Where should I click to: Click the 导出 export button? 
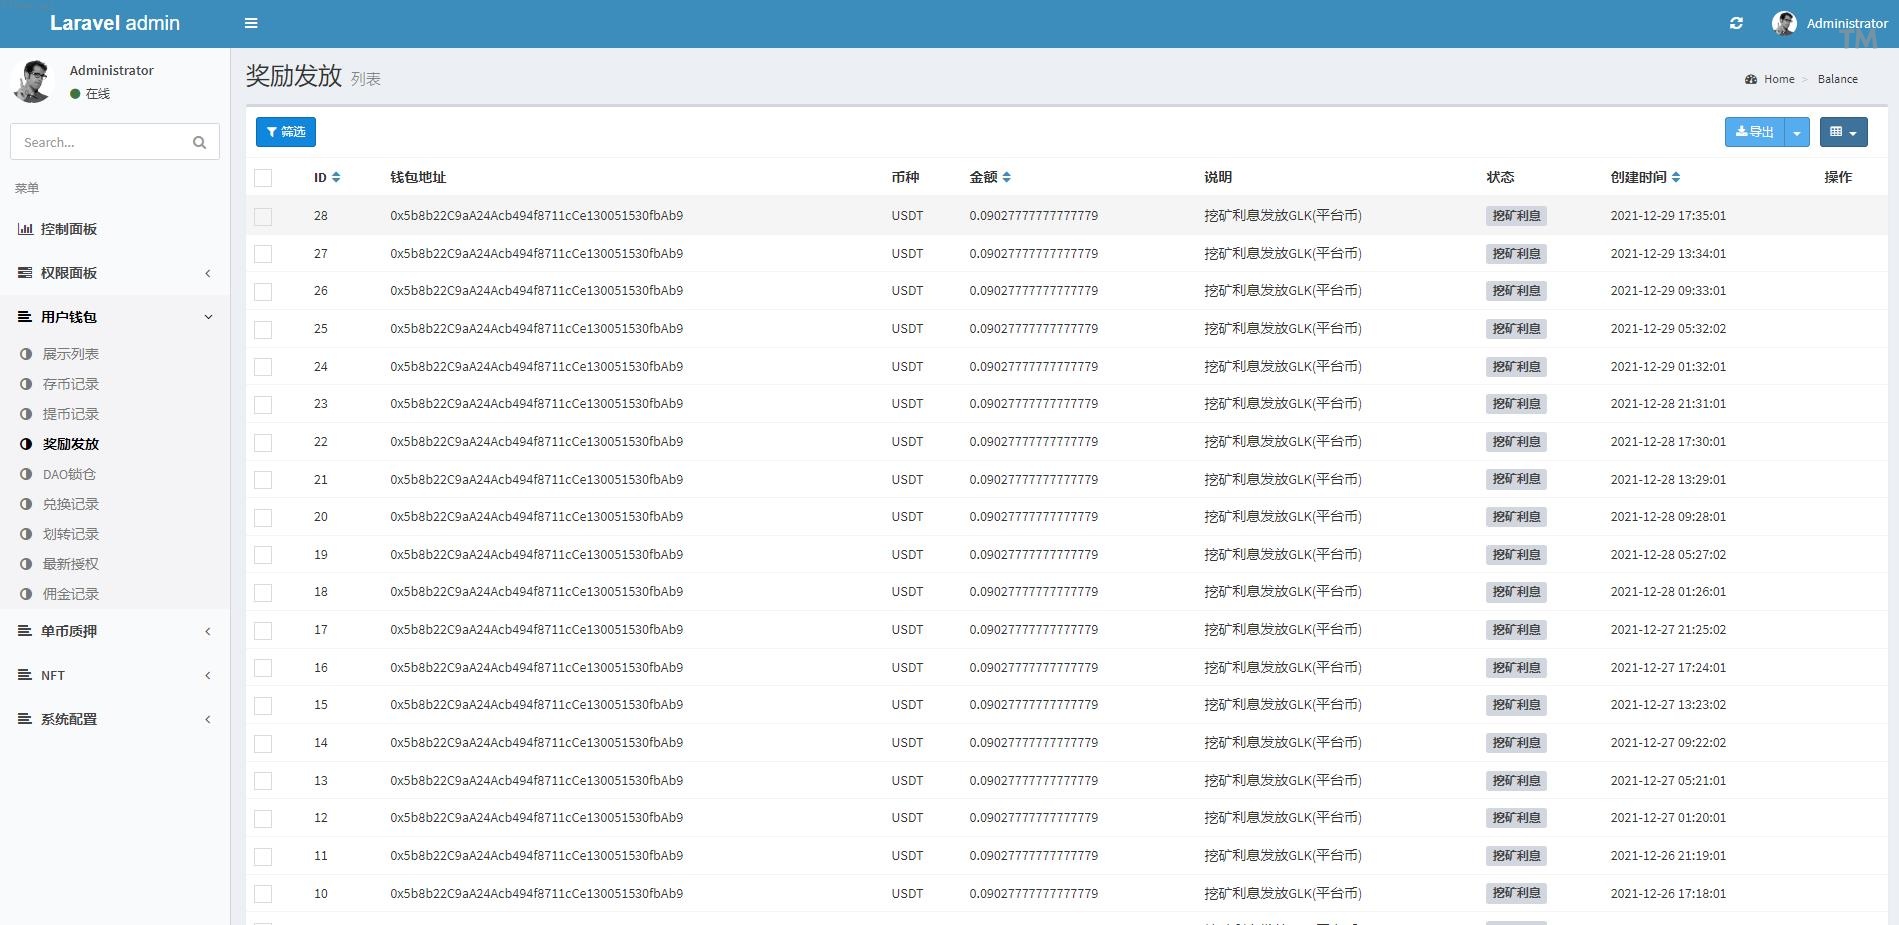tap(1754, 132)
